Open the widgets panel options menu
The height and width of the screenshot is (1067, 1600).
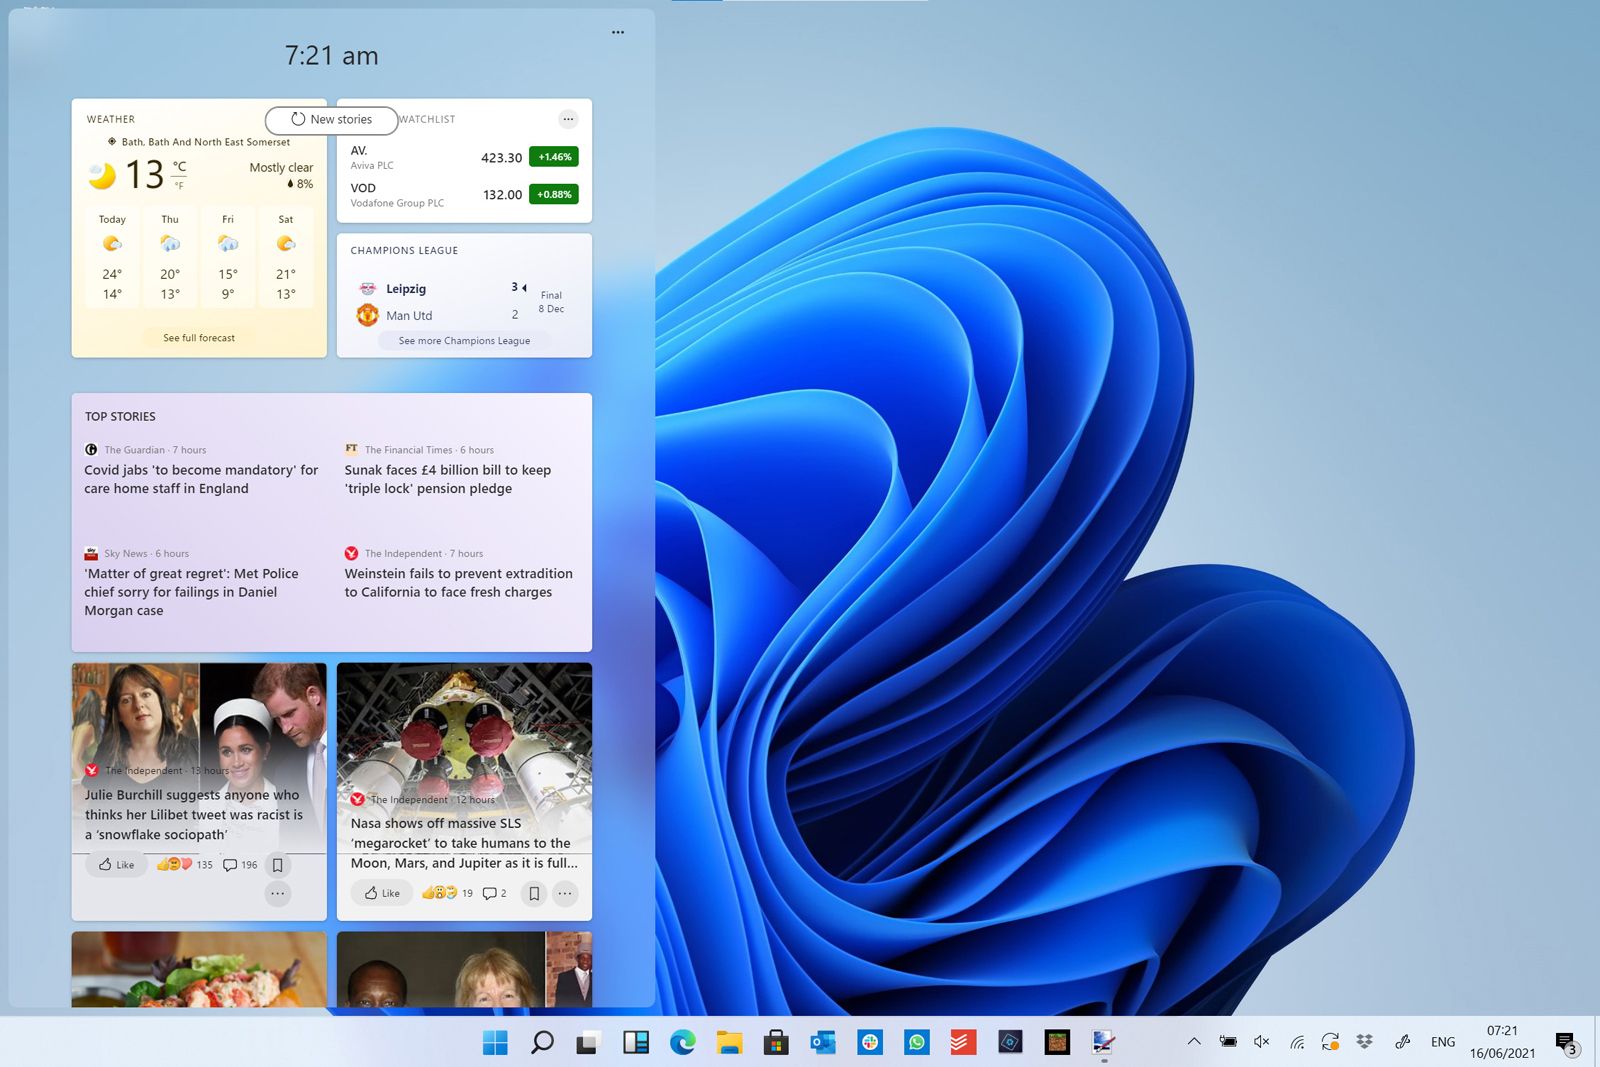coord(617,32)
